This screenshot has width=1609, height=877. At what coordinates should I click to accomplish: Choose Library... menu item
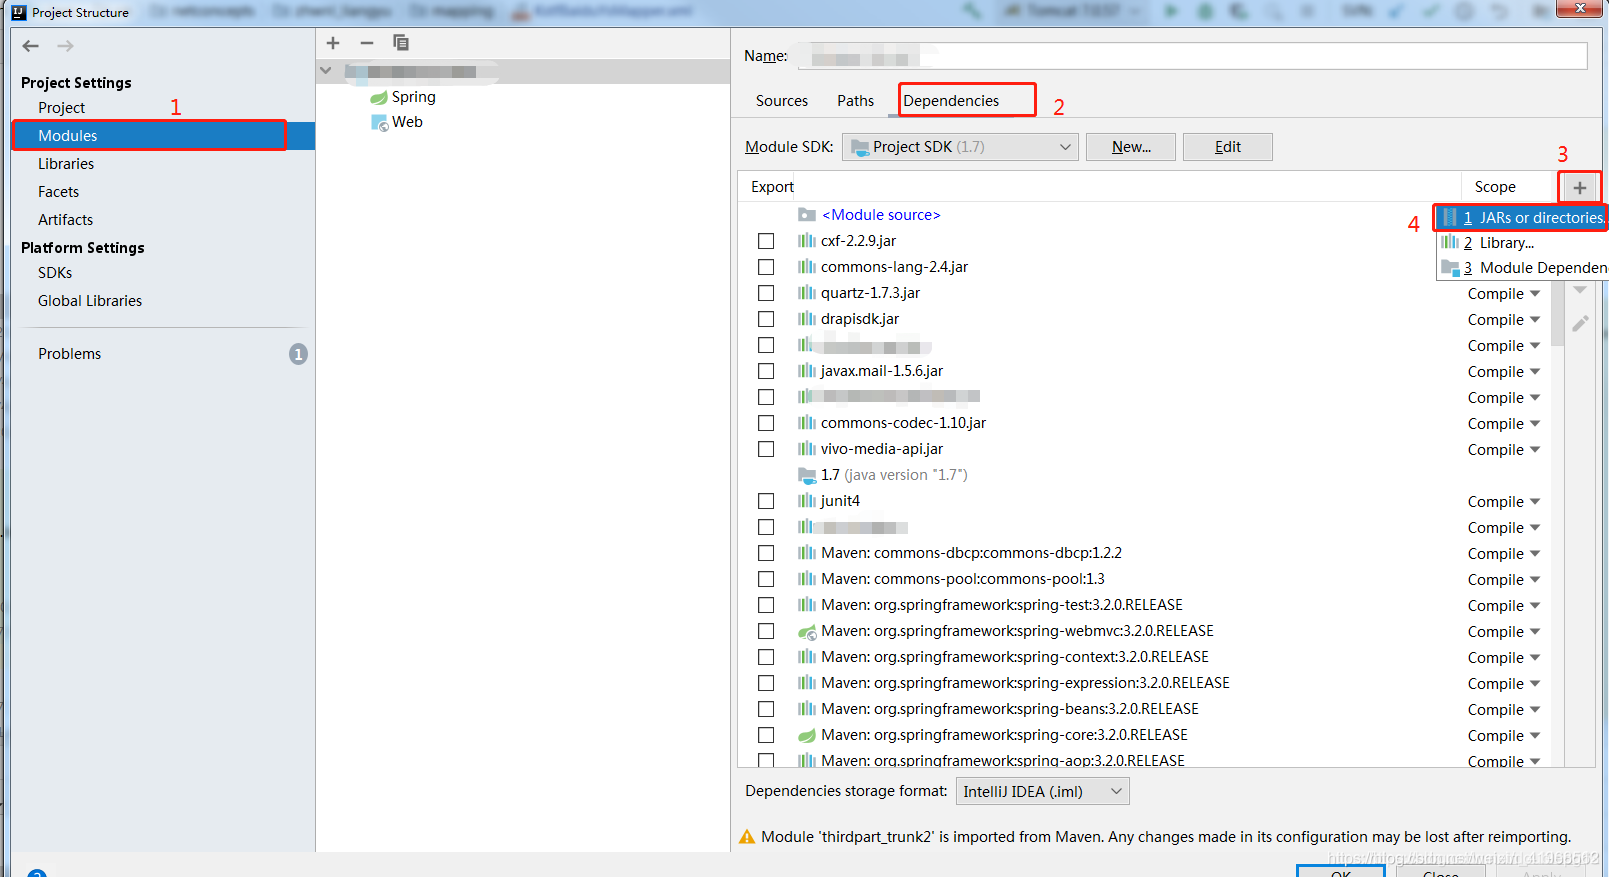tap(1521, 243)
